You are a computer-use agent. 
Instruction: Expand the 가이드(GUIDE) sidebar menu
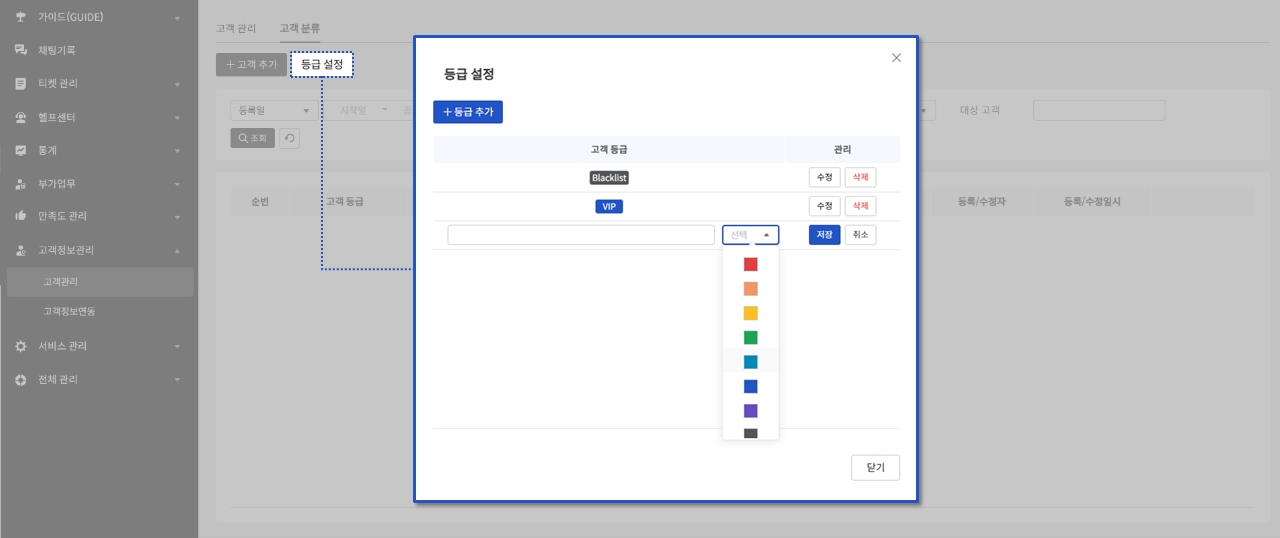pos(177,18)
